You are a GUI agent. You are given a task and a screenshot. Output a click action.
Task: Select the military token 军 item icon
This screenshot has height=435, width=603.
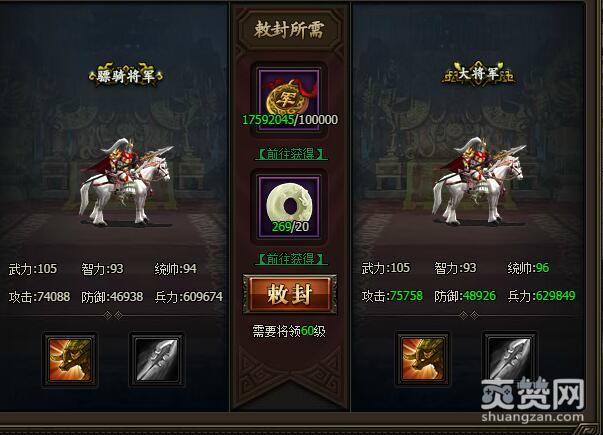pos(290,100)
